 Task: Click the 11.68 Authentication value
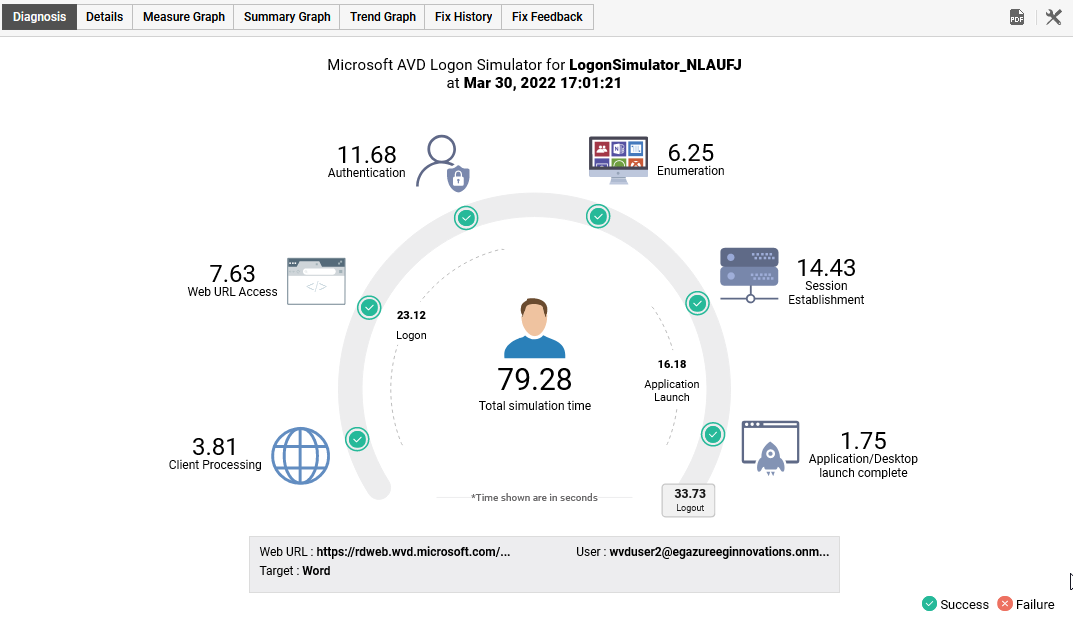[x=367, y=155]
